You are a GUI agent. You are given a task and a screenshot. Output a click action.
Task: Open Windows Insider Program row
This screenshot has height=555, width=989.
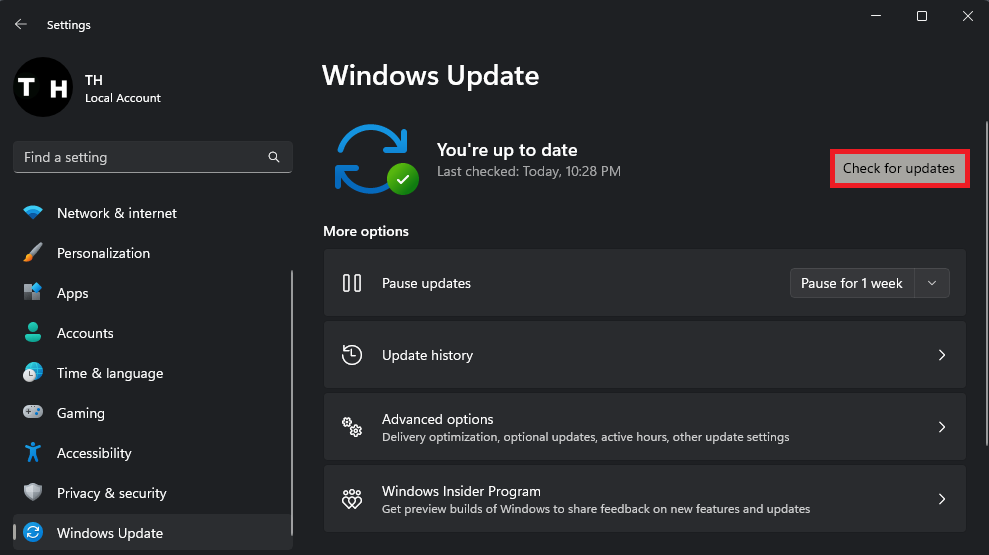[645, 499]
